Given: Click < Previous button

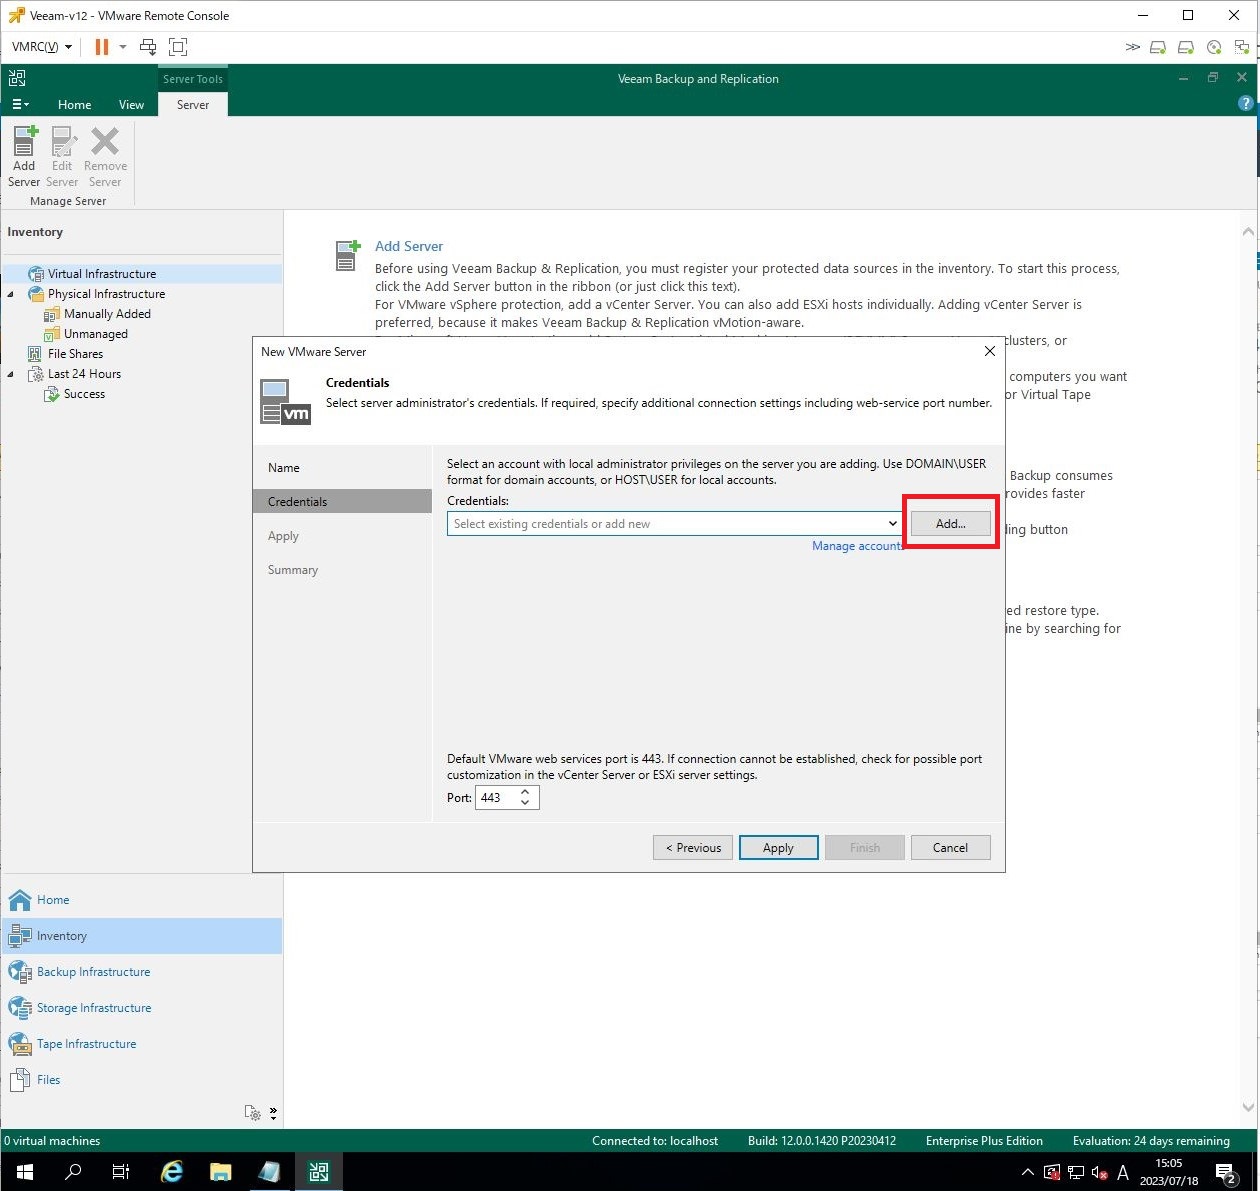Looking at the screenshot, I should (x=693, y=848).
